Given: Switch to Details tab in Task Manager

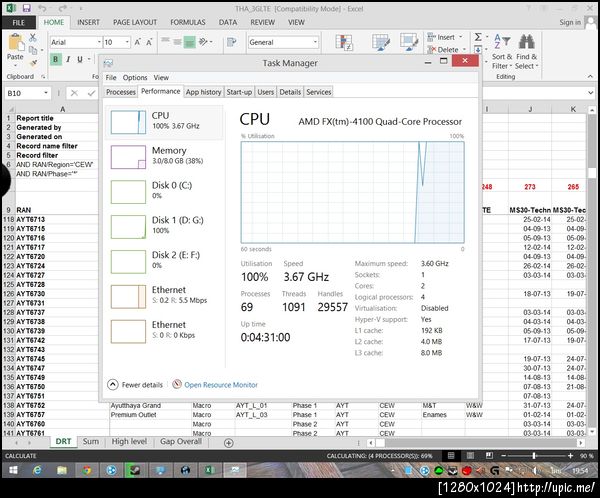Looking at the screenshot, I should click(290, 92).
